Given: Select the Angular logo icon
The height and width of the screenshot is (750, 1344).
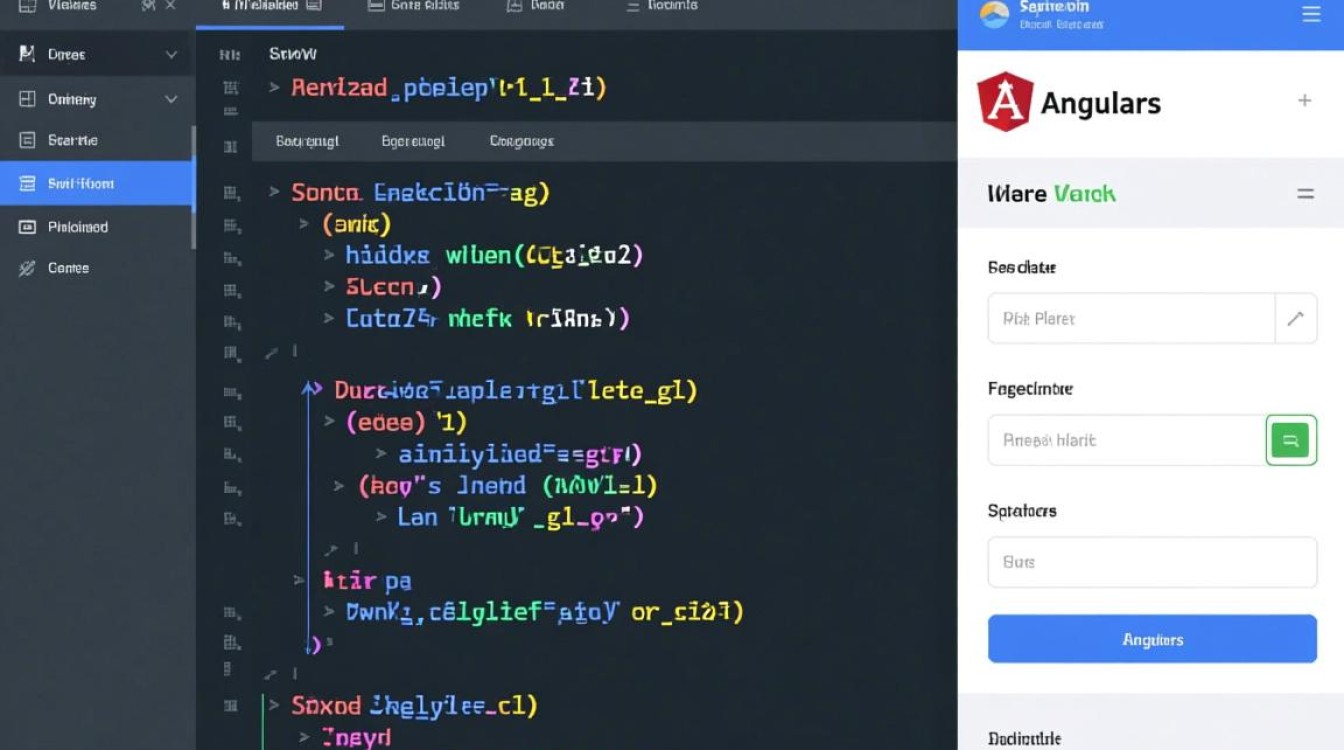Looking at the screenshot, I should pos(1007,100).
